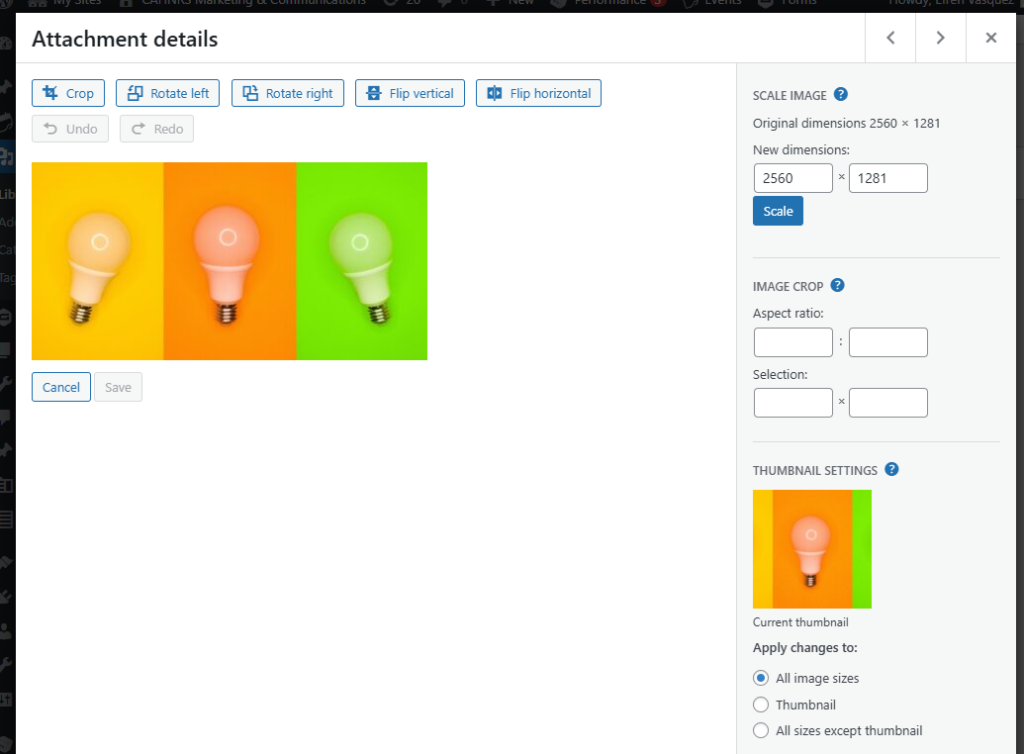The width and height of the screenshot is (1024, 754).
Task: Rotate the image left
Action: pyautogui.click(x=167, y=92)
